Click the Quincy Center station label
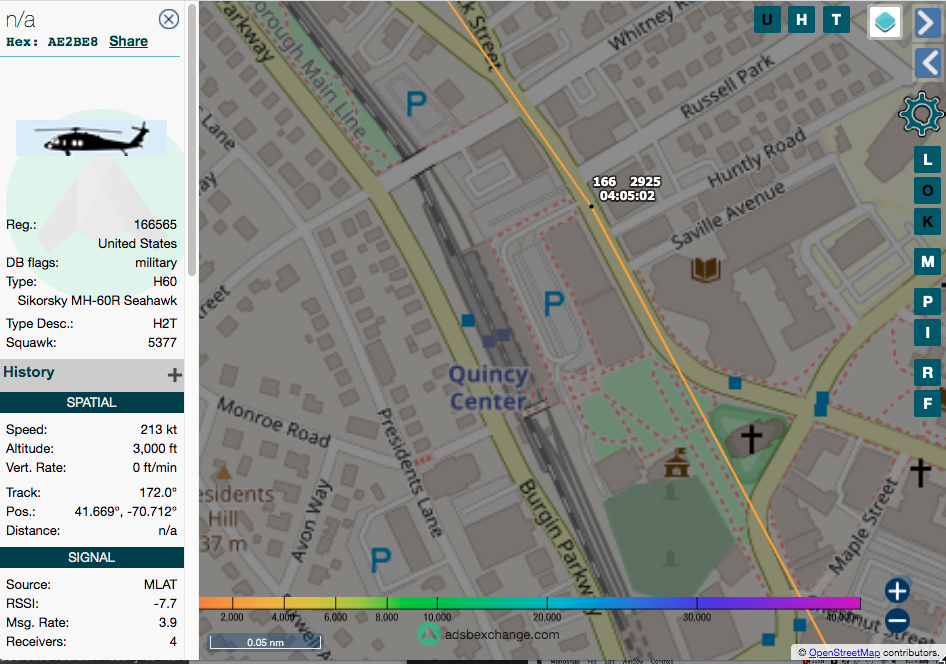Viewport: 946px width, 664px height. pyautogui.click(x=489, y=388)
